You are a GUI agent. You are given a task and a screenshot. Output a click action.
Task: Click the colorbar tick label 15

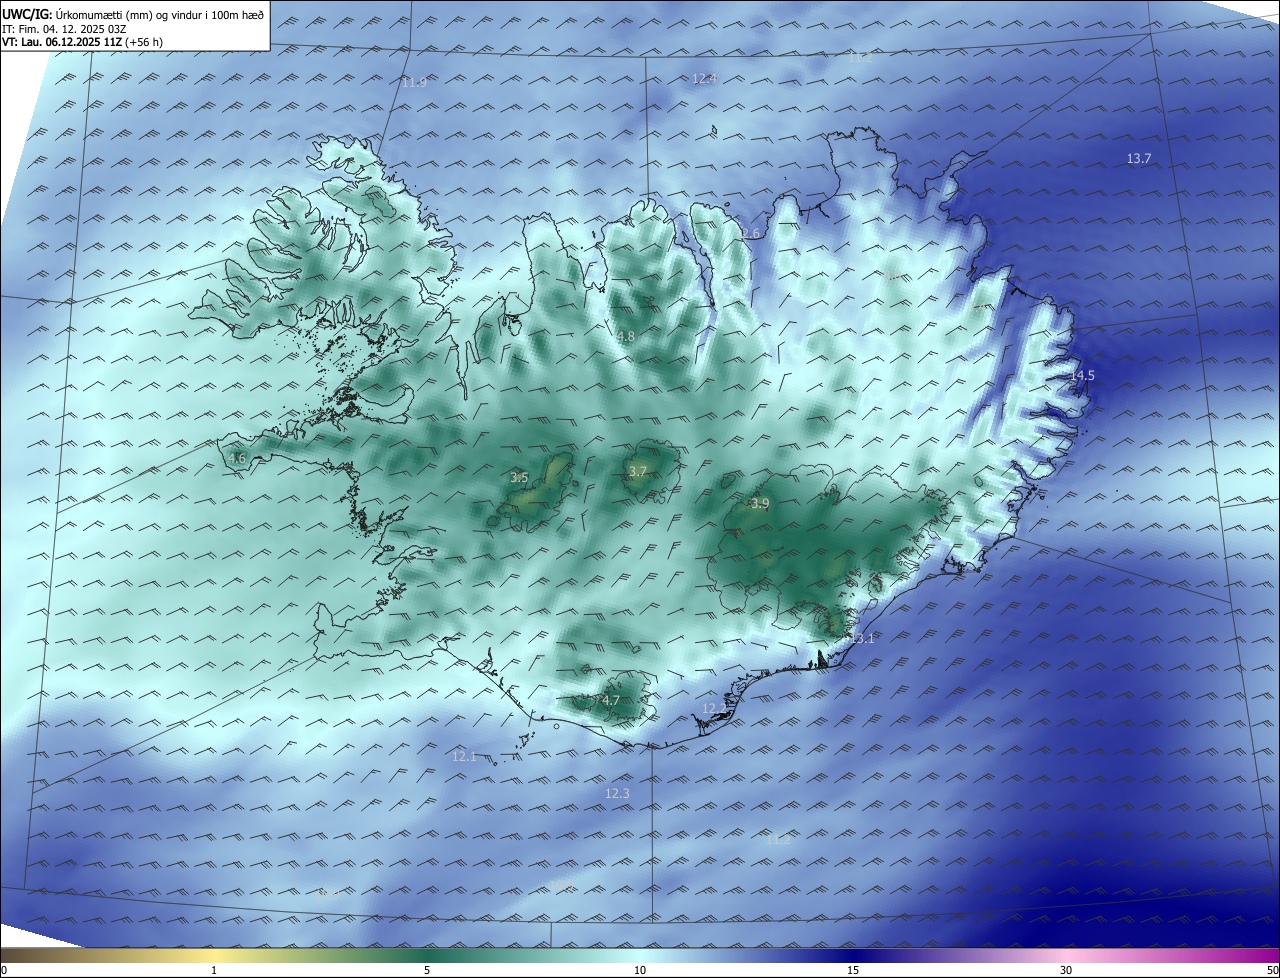tap(853, 971)
